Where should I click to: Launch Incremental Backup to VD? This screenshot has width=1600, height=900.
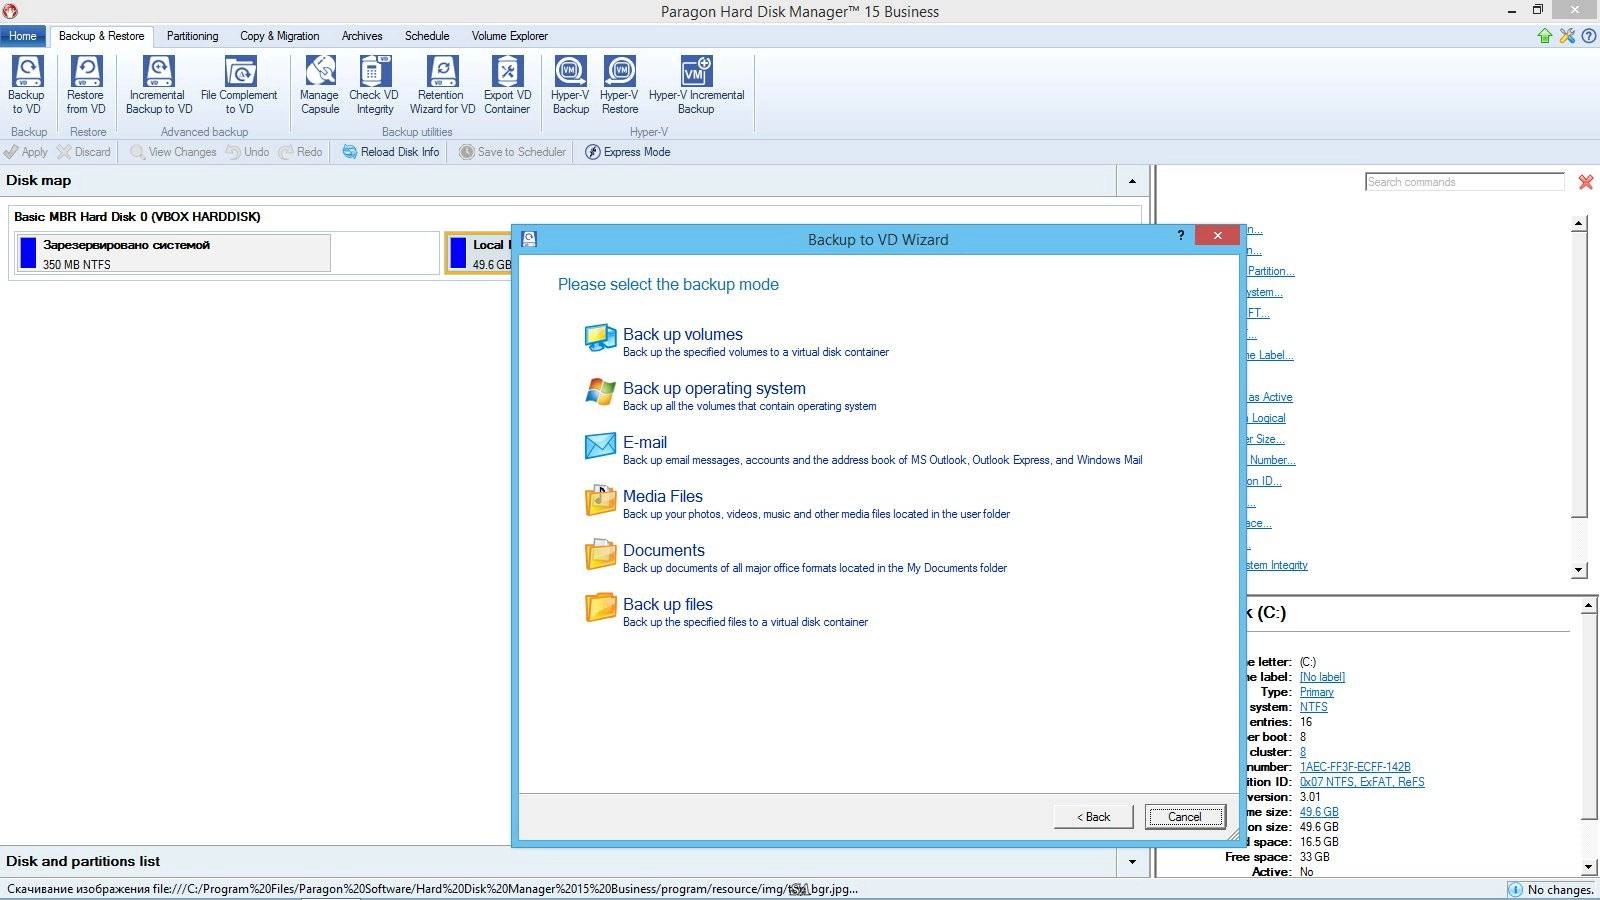pyautogui.click(x=158, y=86)
